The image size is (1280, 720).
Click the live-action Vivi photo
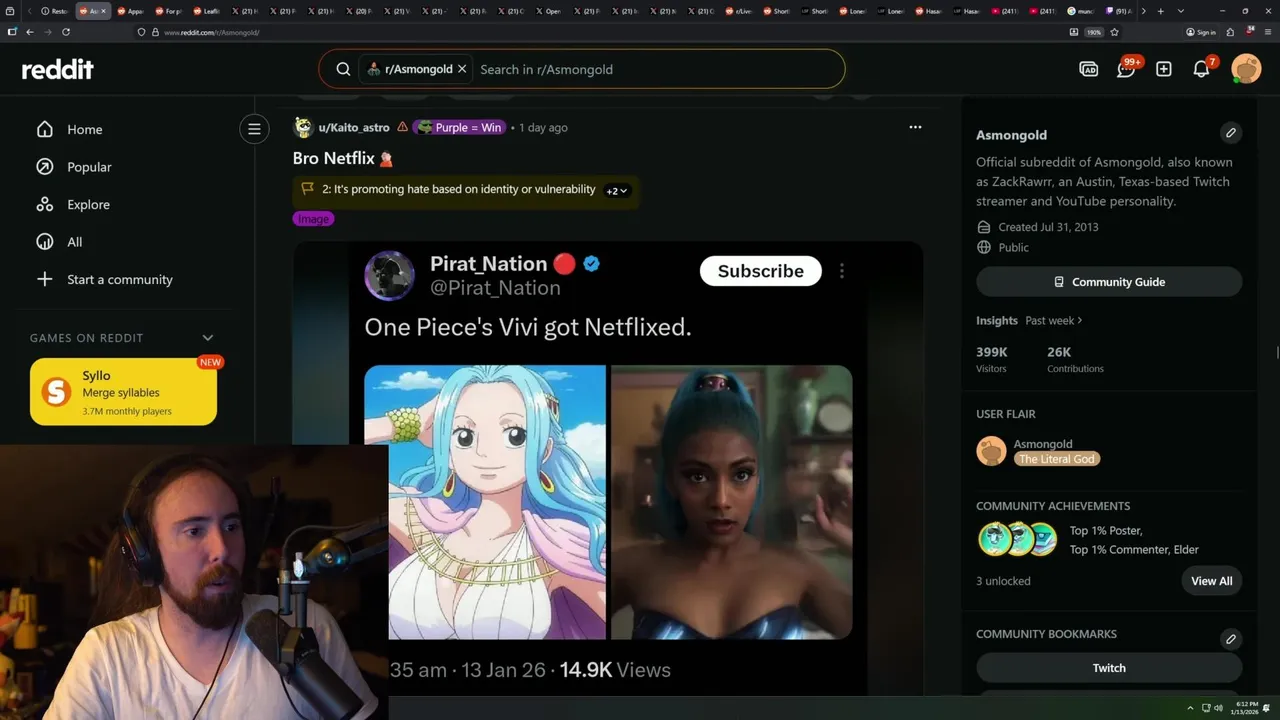(x=732, y=502)
